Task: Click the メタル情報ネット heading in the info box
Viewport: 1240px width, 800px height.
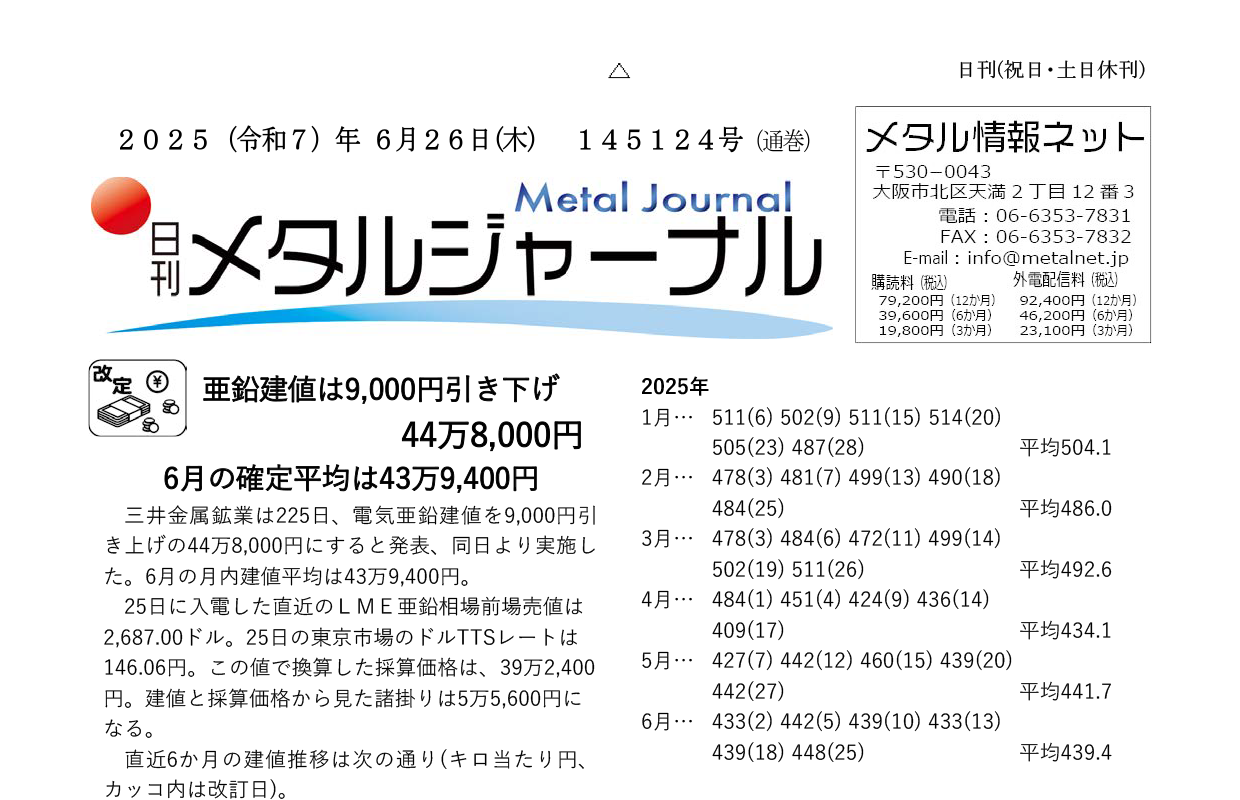Action: pos(1004,135)
